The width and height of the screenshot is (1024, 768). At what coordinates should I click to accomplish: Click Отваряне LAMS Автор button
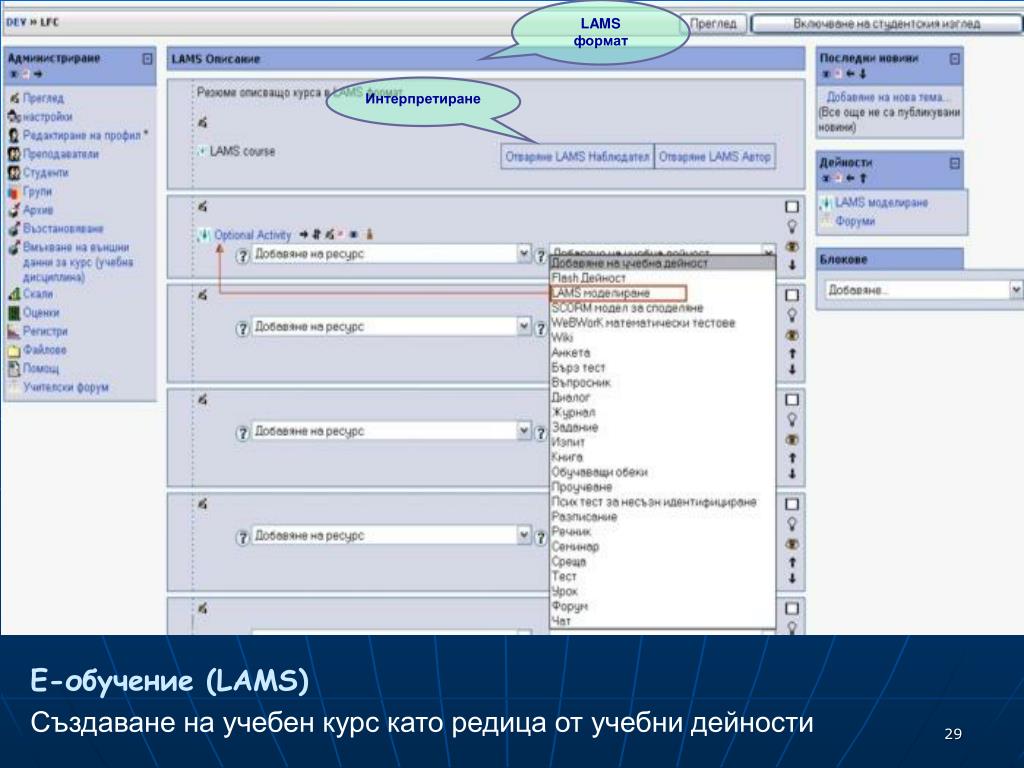tap(714, 157)
